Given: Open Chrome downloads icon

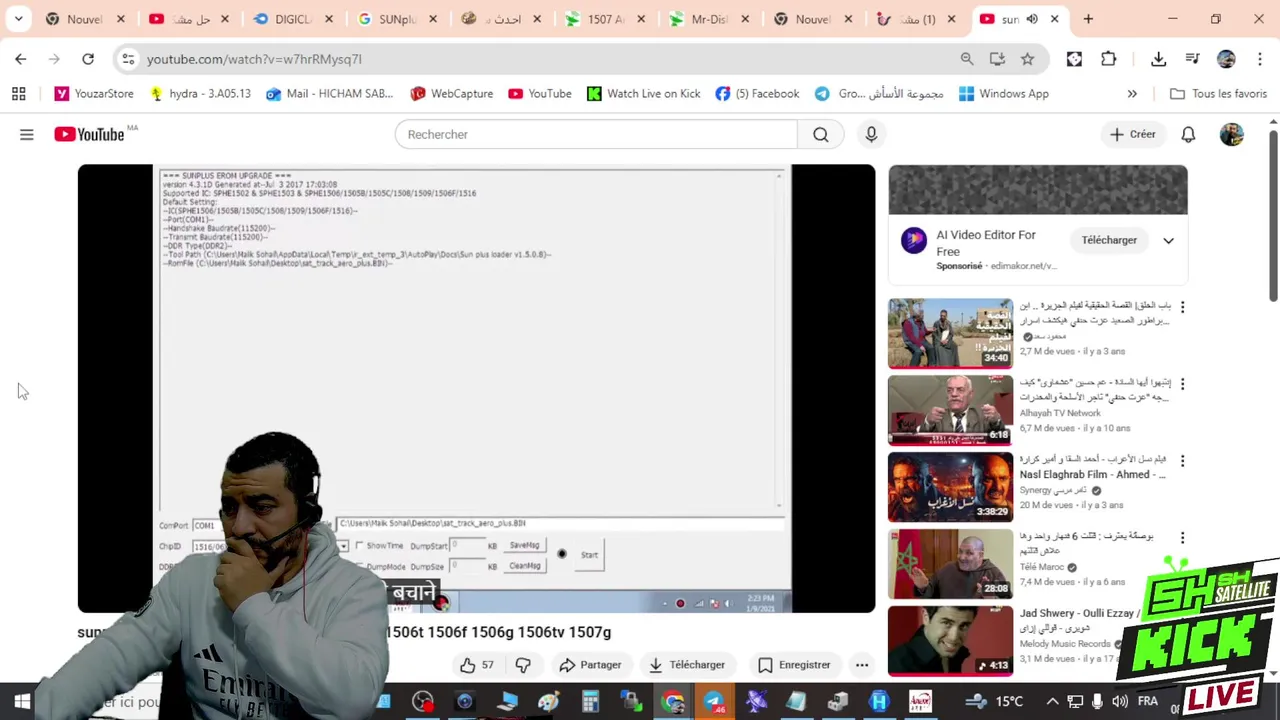Looking at the screenshot, I should (x=1159, y=59).
